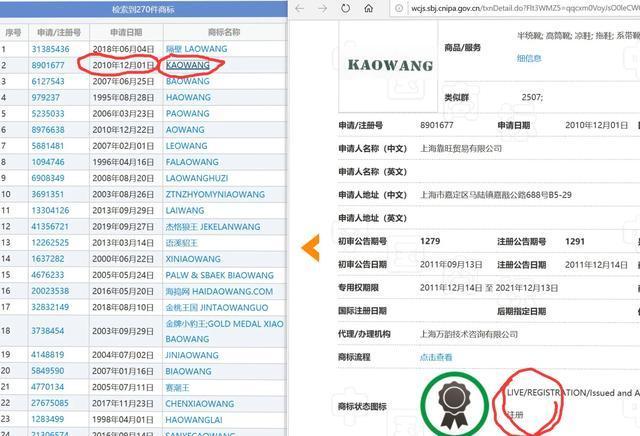The image size is (640, 436).
Task: Open the HAIDAOWANG.COM trademark link
Action: [x=219, y=291]
